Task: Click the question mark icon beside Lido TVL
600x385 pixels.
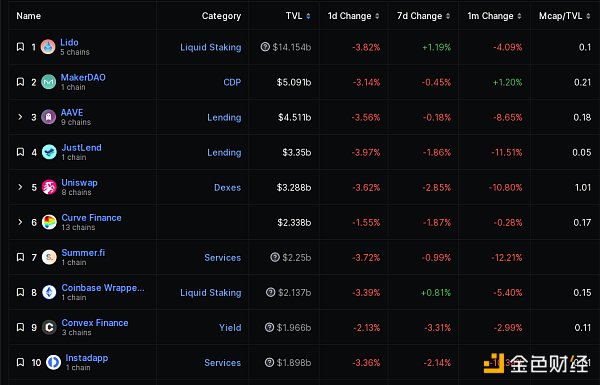Action: 265,47
